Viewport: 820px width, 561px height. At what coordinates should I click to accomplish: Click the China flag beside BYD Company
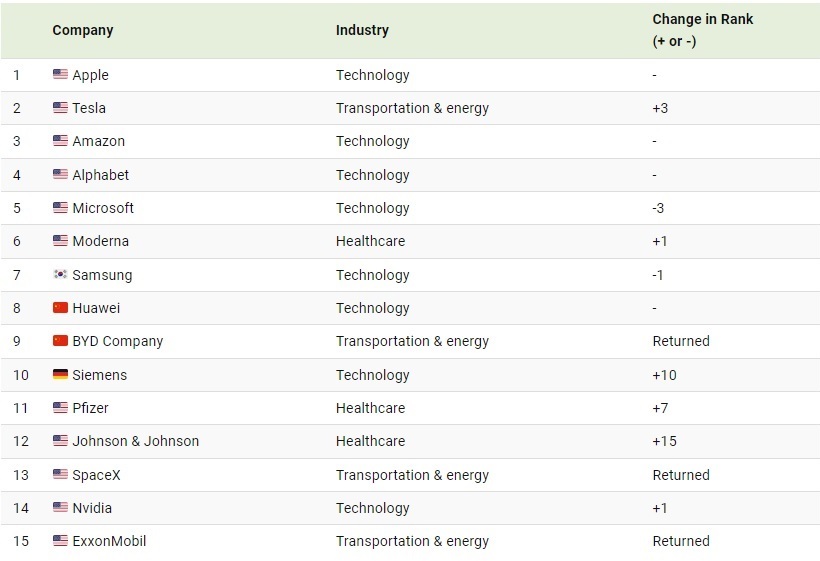(x=60, y=340)
